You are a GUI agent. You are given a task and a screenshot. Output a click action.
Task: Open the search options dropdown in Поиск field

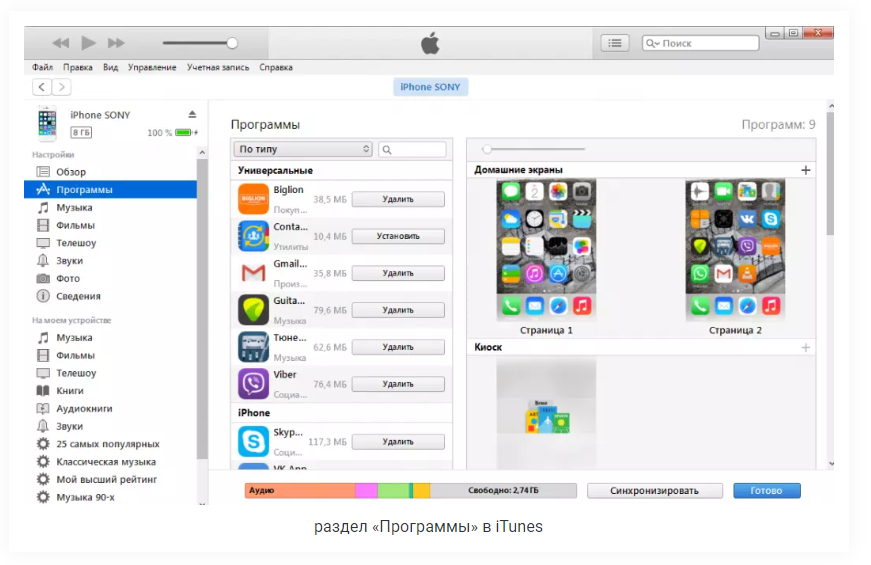click(652, 44)
